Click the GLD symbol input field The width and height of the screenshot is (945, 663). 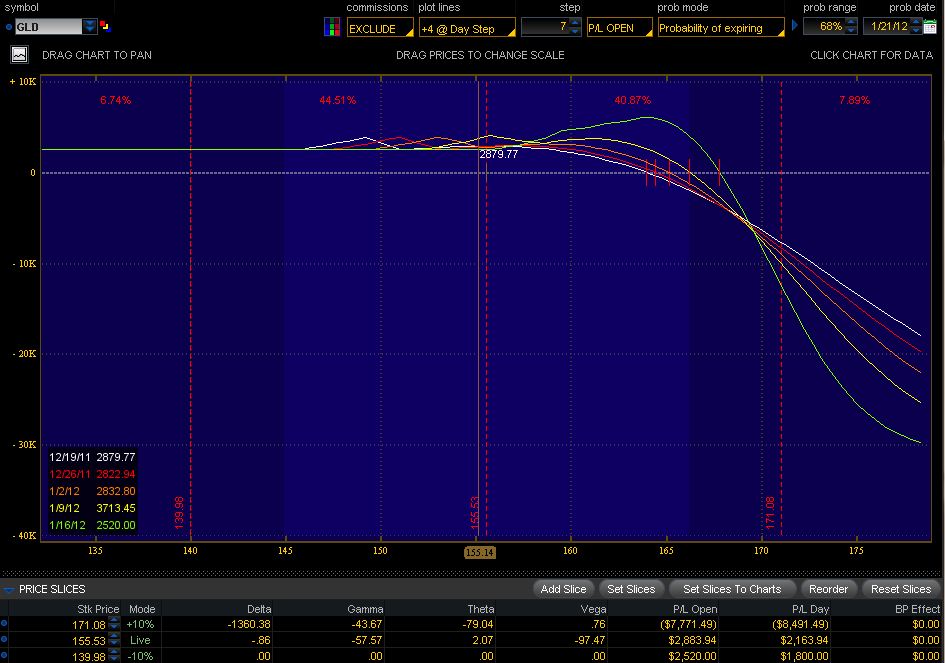pos(48,27)
